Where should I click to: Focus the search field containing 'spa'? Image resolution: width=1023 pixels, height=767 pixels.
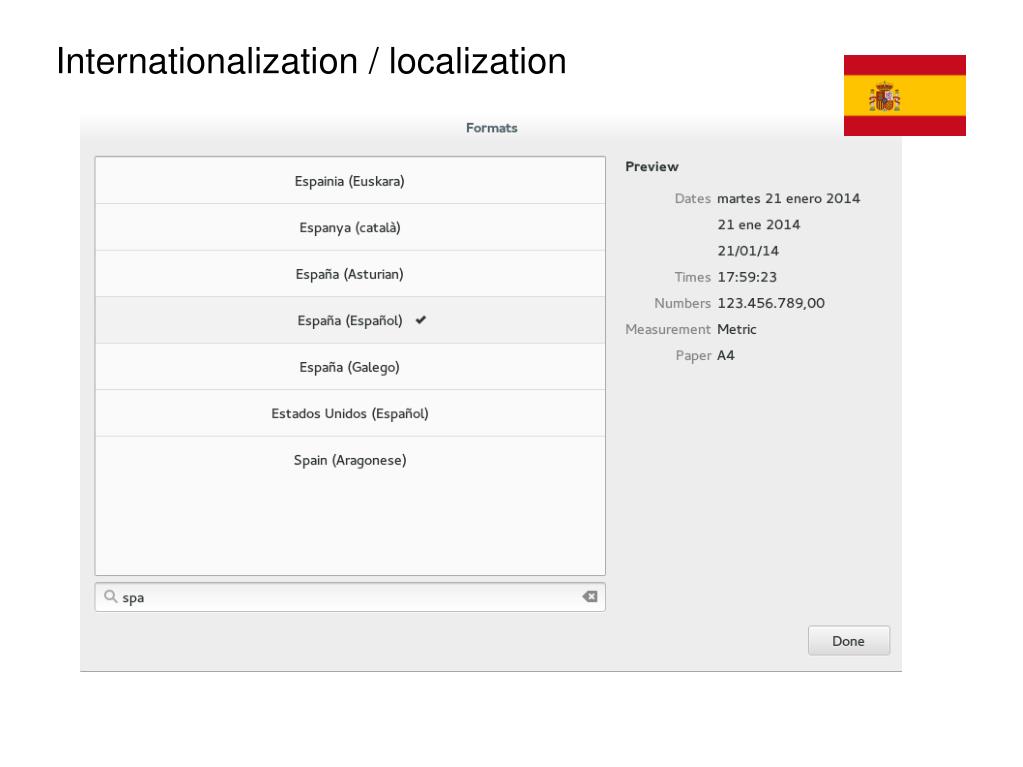tap(350, 597)
